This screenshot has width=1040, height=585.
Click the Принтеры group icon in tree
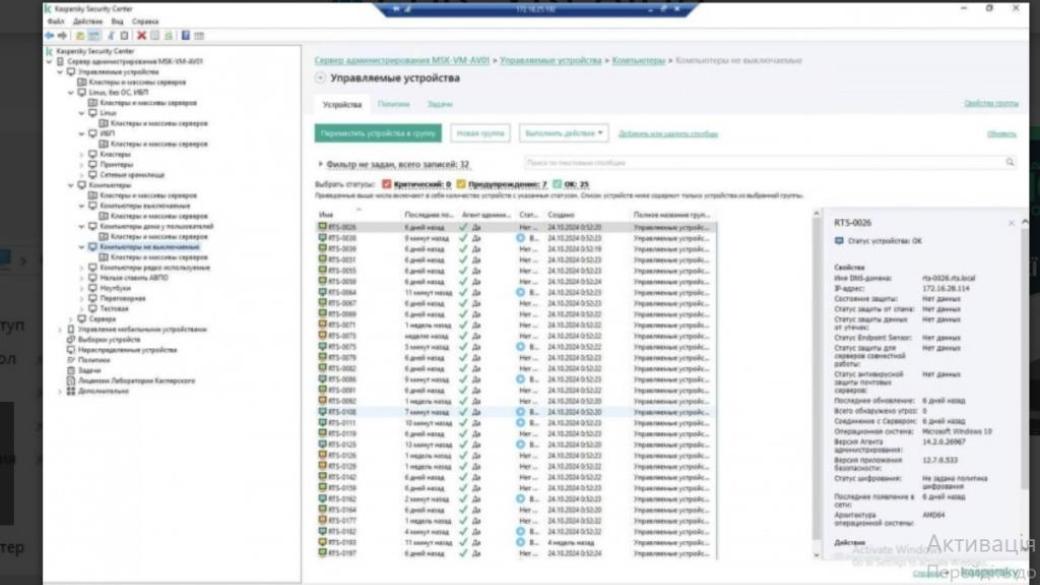[x=93, y=164]
